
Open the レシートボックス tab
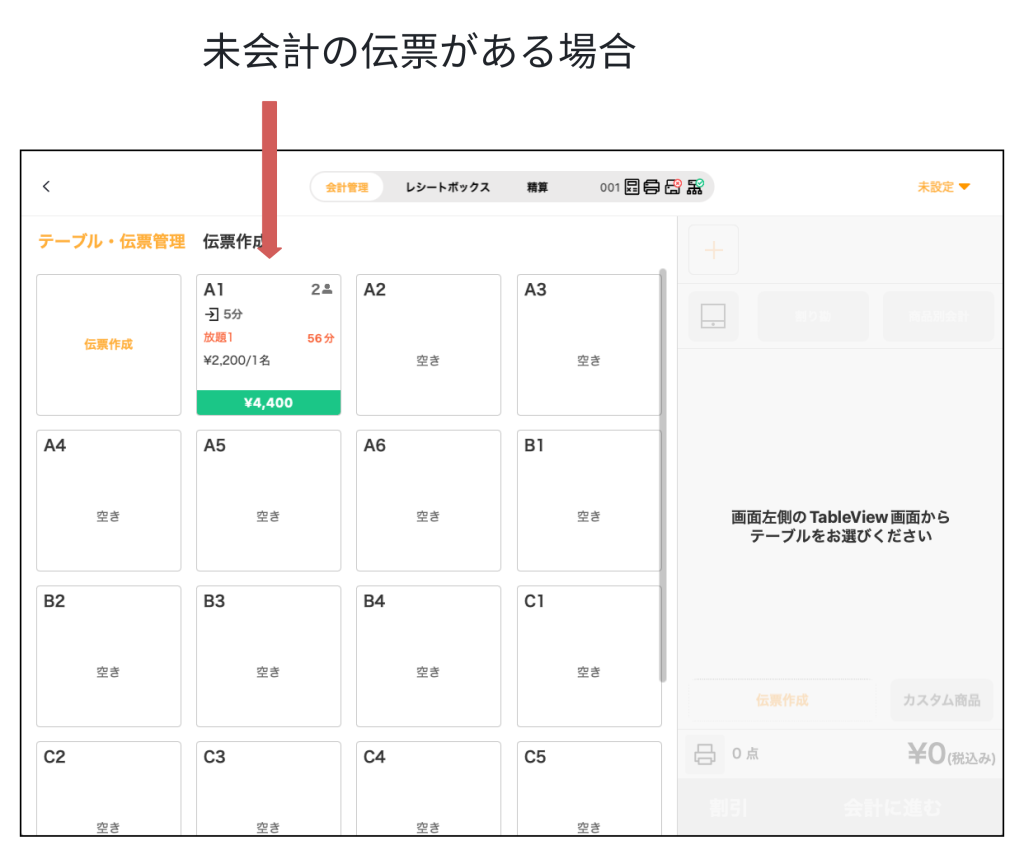447,187
